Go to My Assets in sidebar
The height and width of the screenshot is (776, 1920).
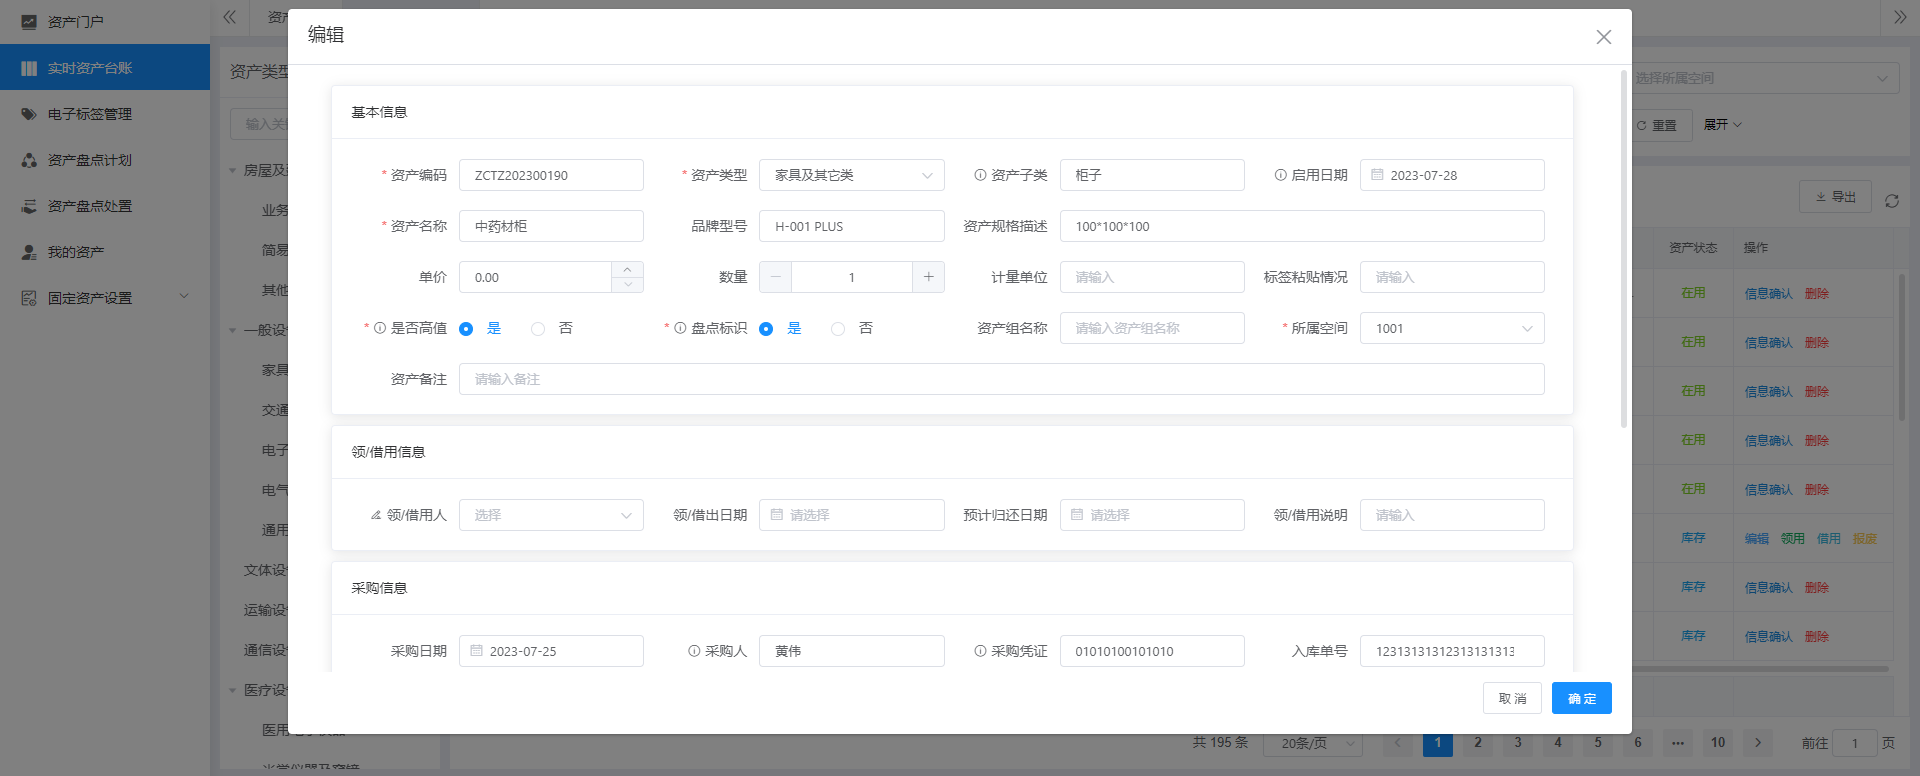coord(76,252)
